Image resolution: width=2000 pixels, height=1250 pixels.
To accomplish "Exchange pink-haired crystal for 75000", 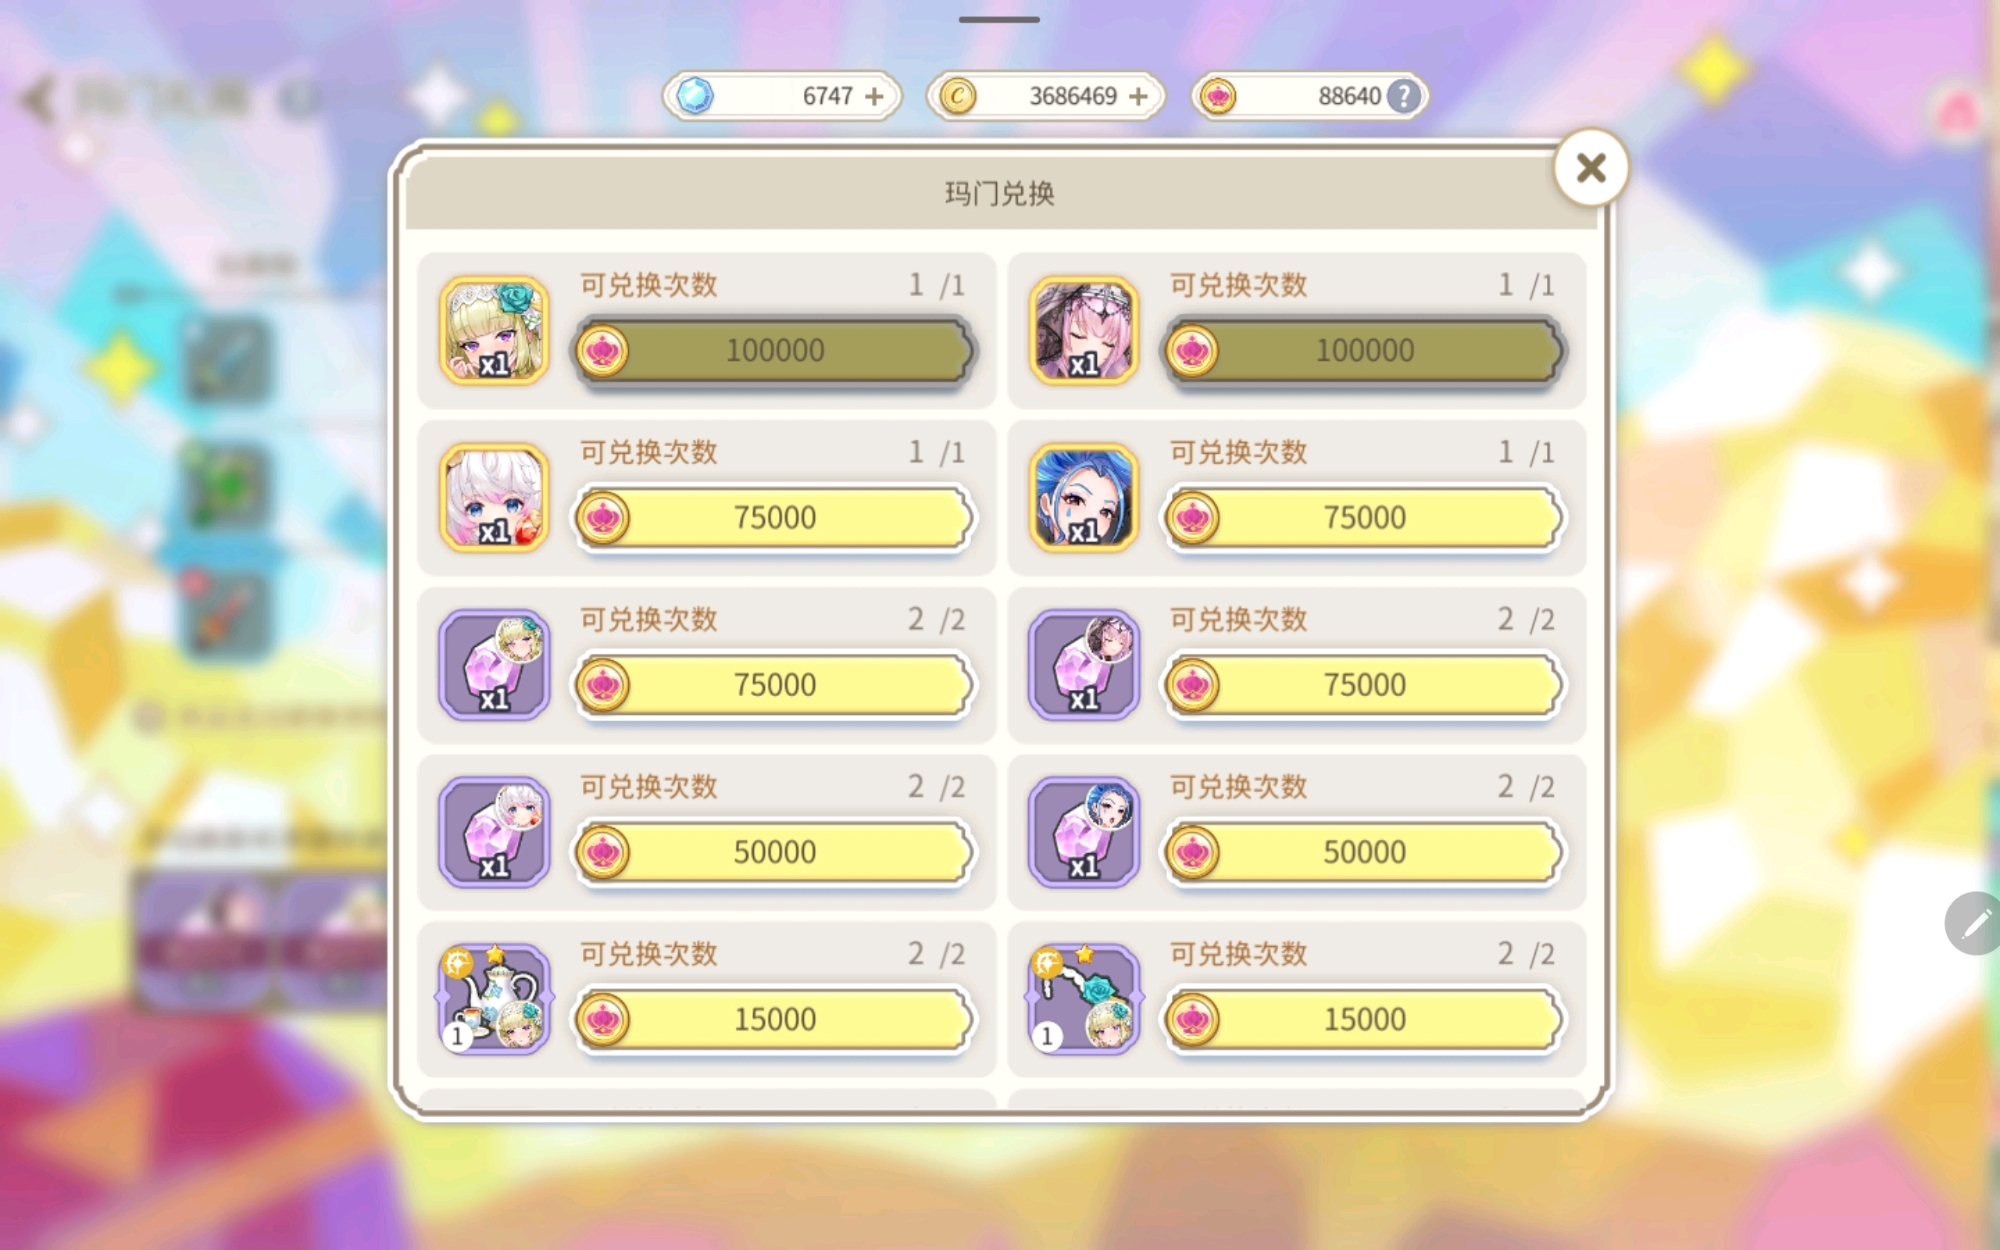I will [1363, 685].
